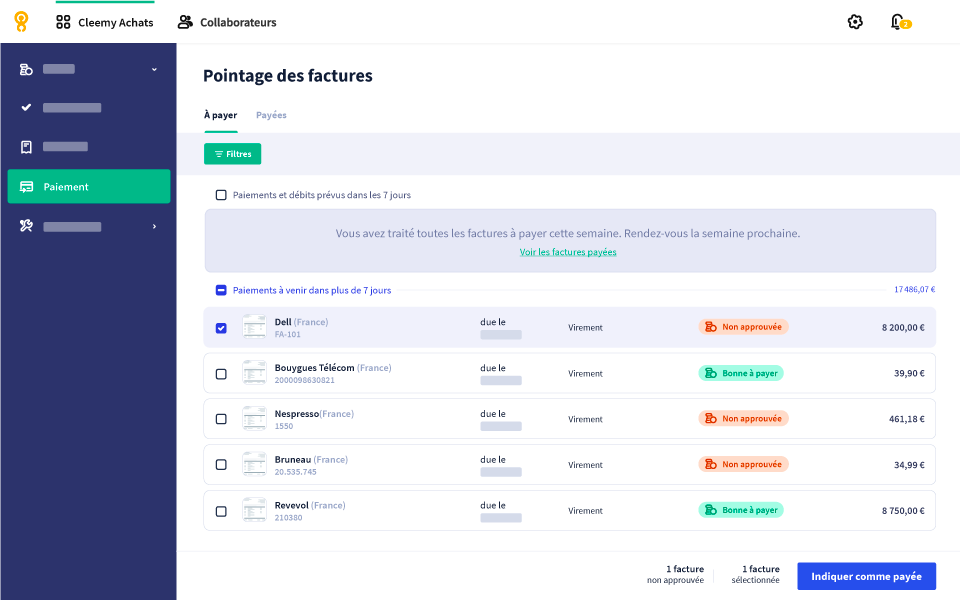This screenshot has height=600, width=960.
Task: Check the Revevol invoice checkbox
Action: click(x=221, y=511)
